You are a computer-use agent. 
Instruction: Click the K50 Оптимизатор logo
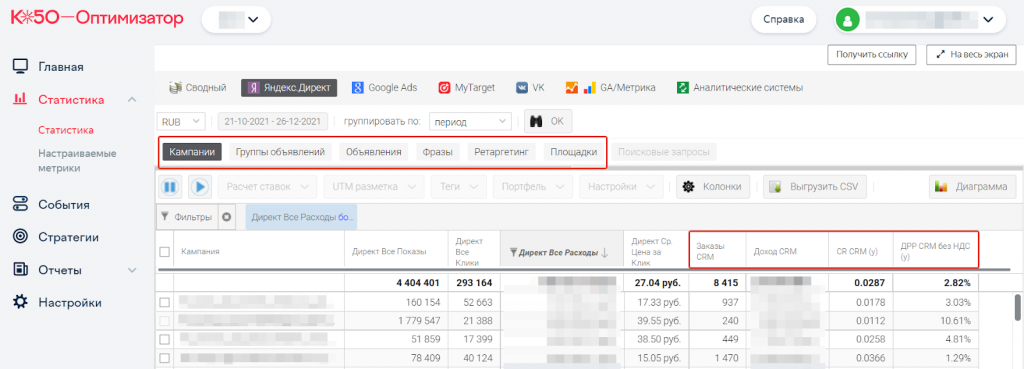pos(97,18)
